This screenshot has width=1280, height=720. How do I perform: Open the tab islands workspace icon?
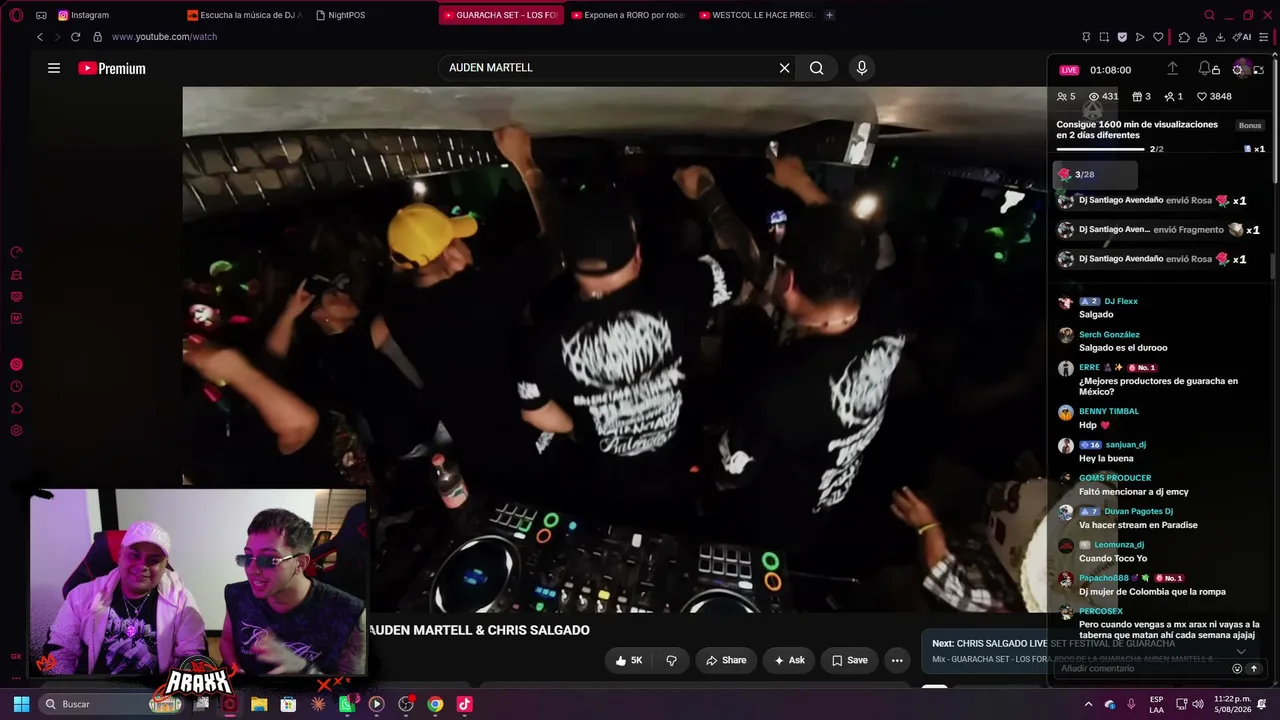coord(41,15)
